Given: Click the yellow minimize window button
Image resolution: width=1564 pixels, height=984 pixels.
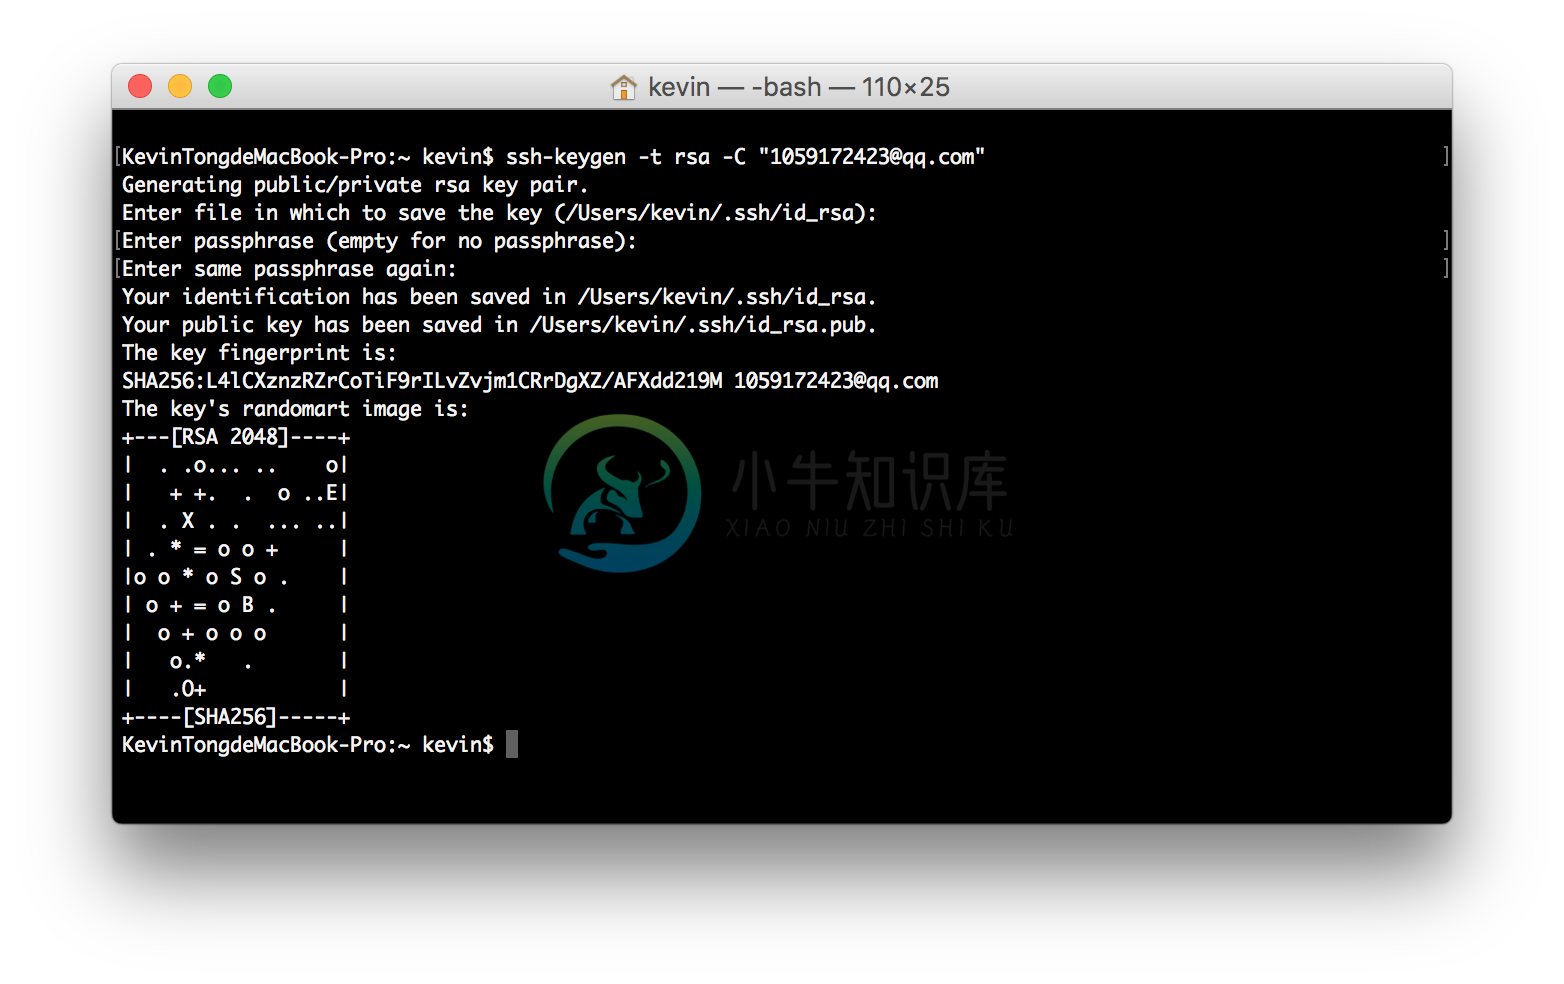Looking at the screenshot, I should (180, 86).
